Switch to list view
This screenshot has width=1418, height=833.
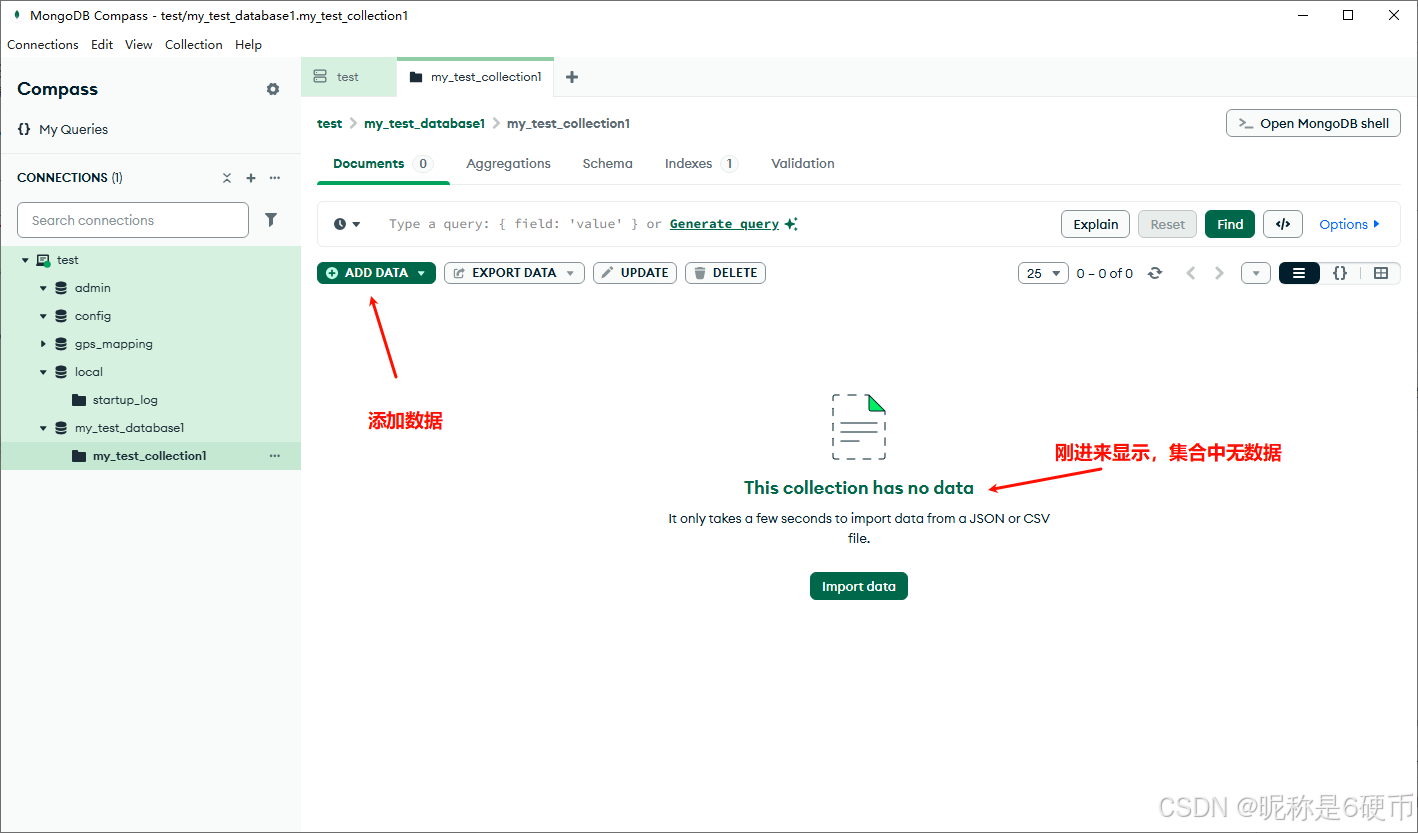tap(1299, 273)
